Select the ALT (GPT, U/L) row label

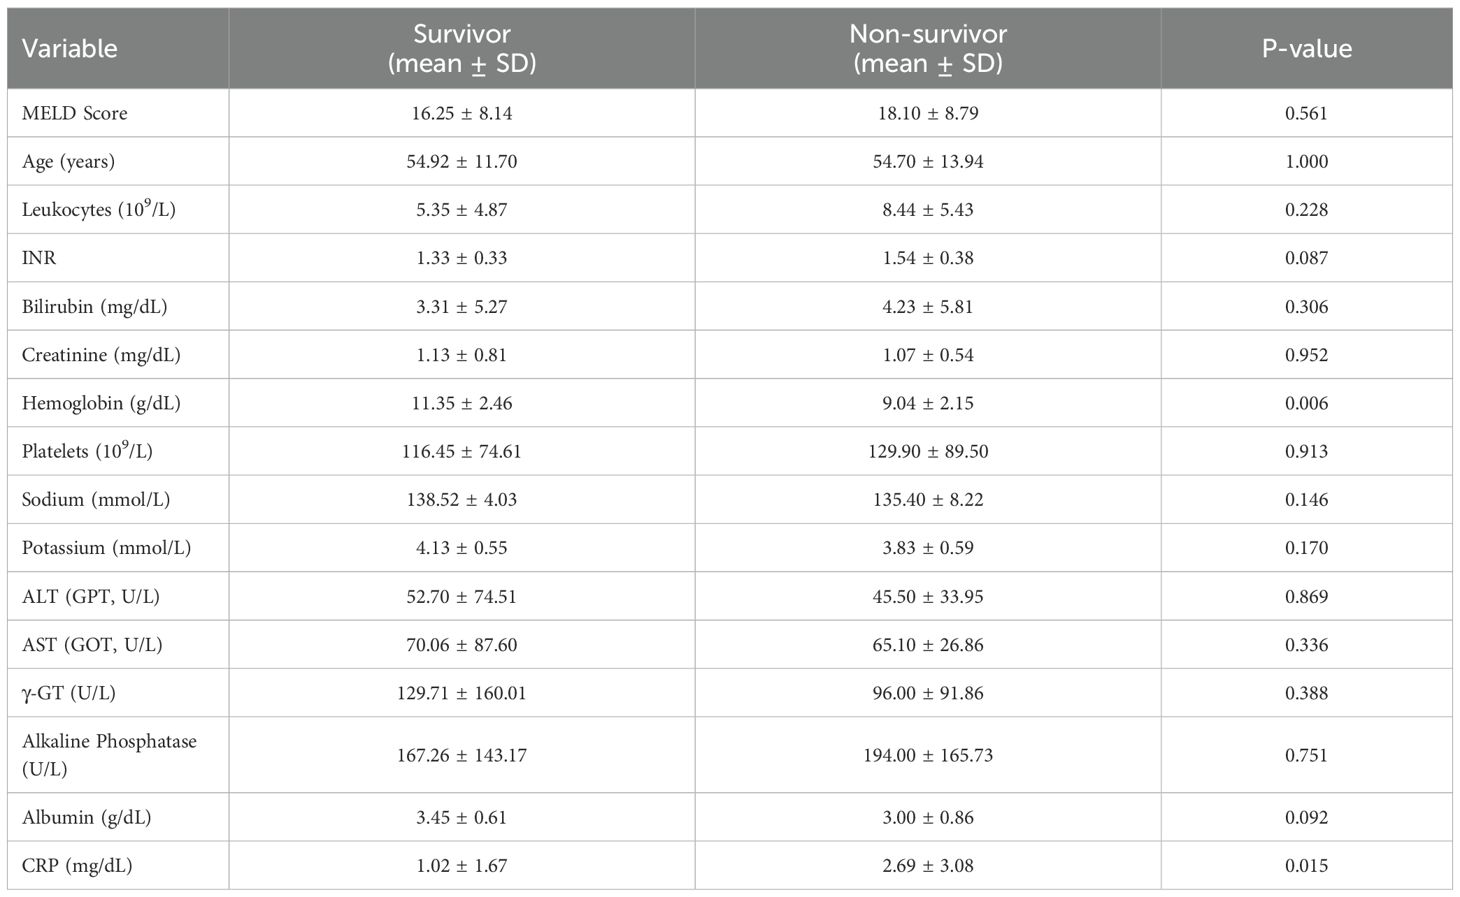[x=91, y=596]
